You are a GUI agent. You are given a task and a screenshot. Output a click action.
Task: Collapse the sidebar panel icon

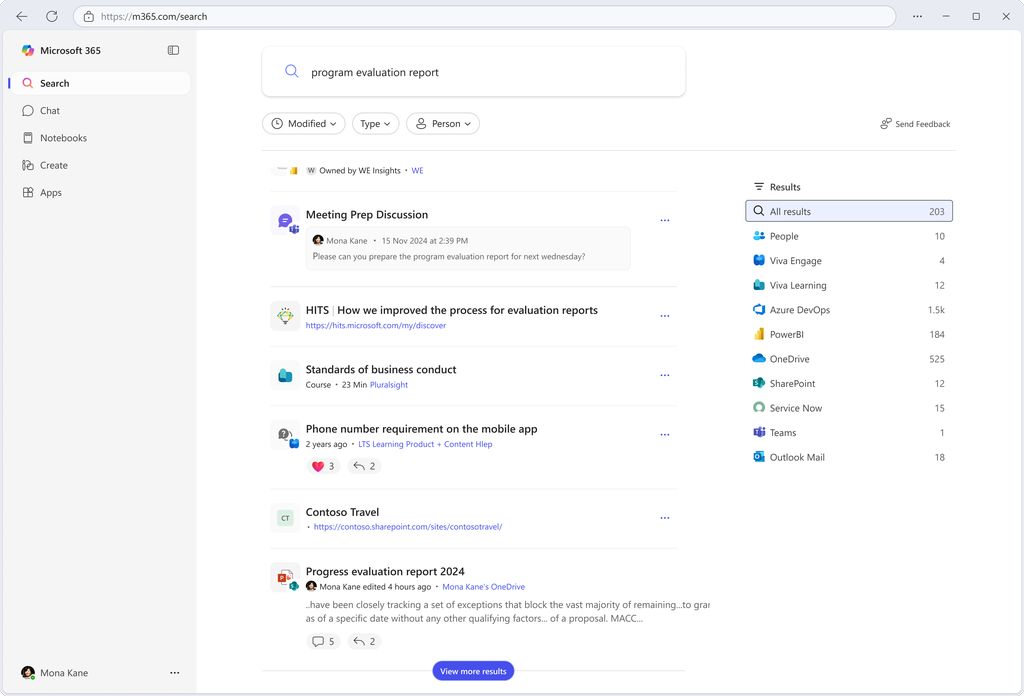coord(173,50)
